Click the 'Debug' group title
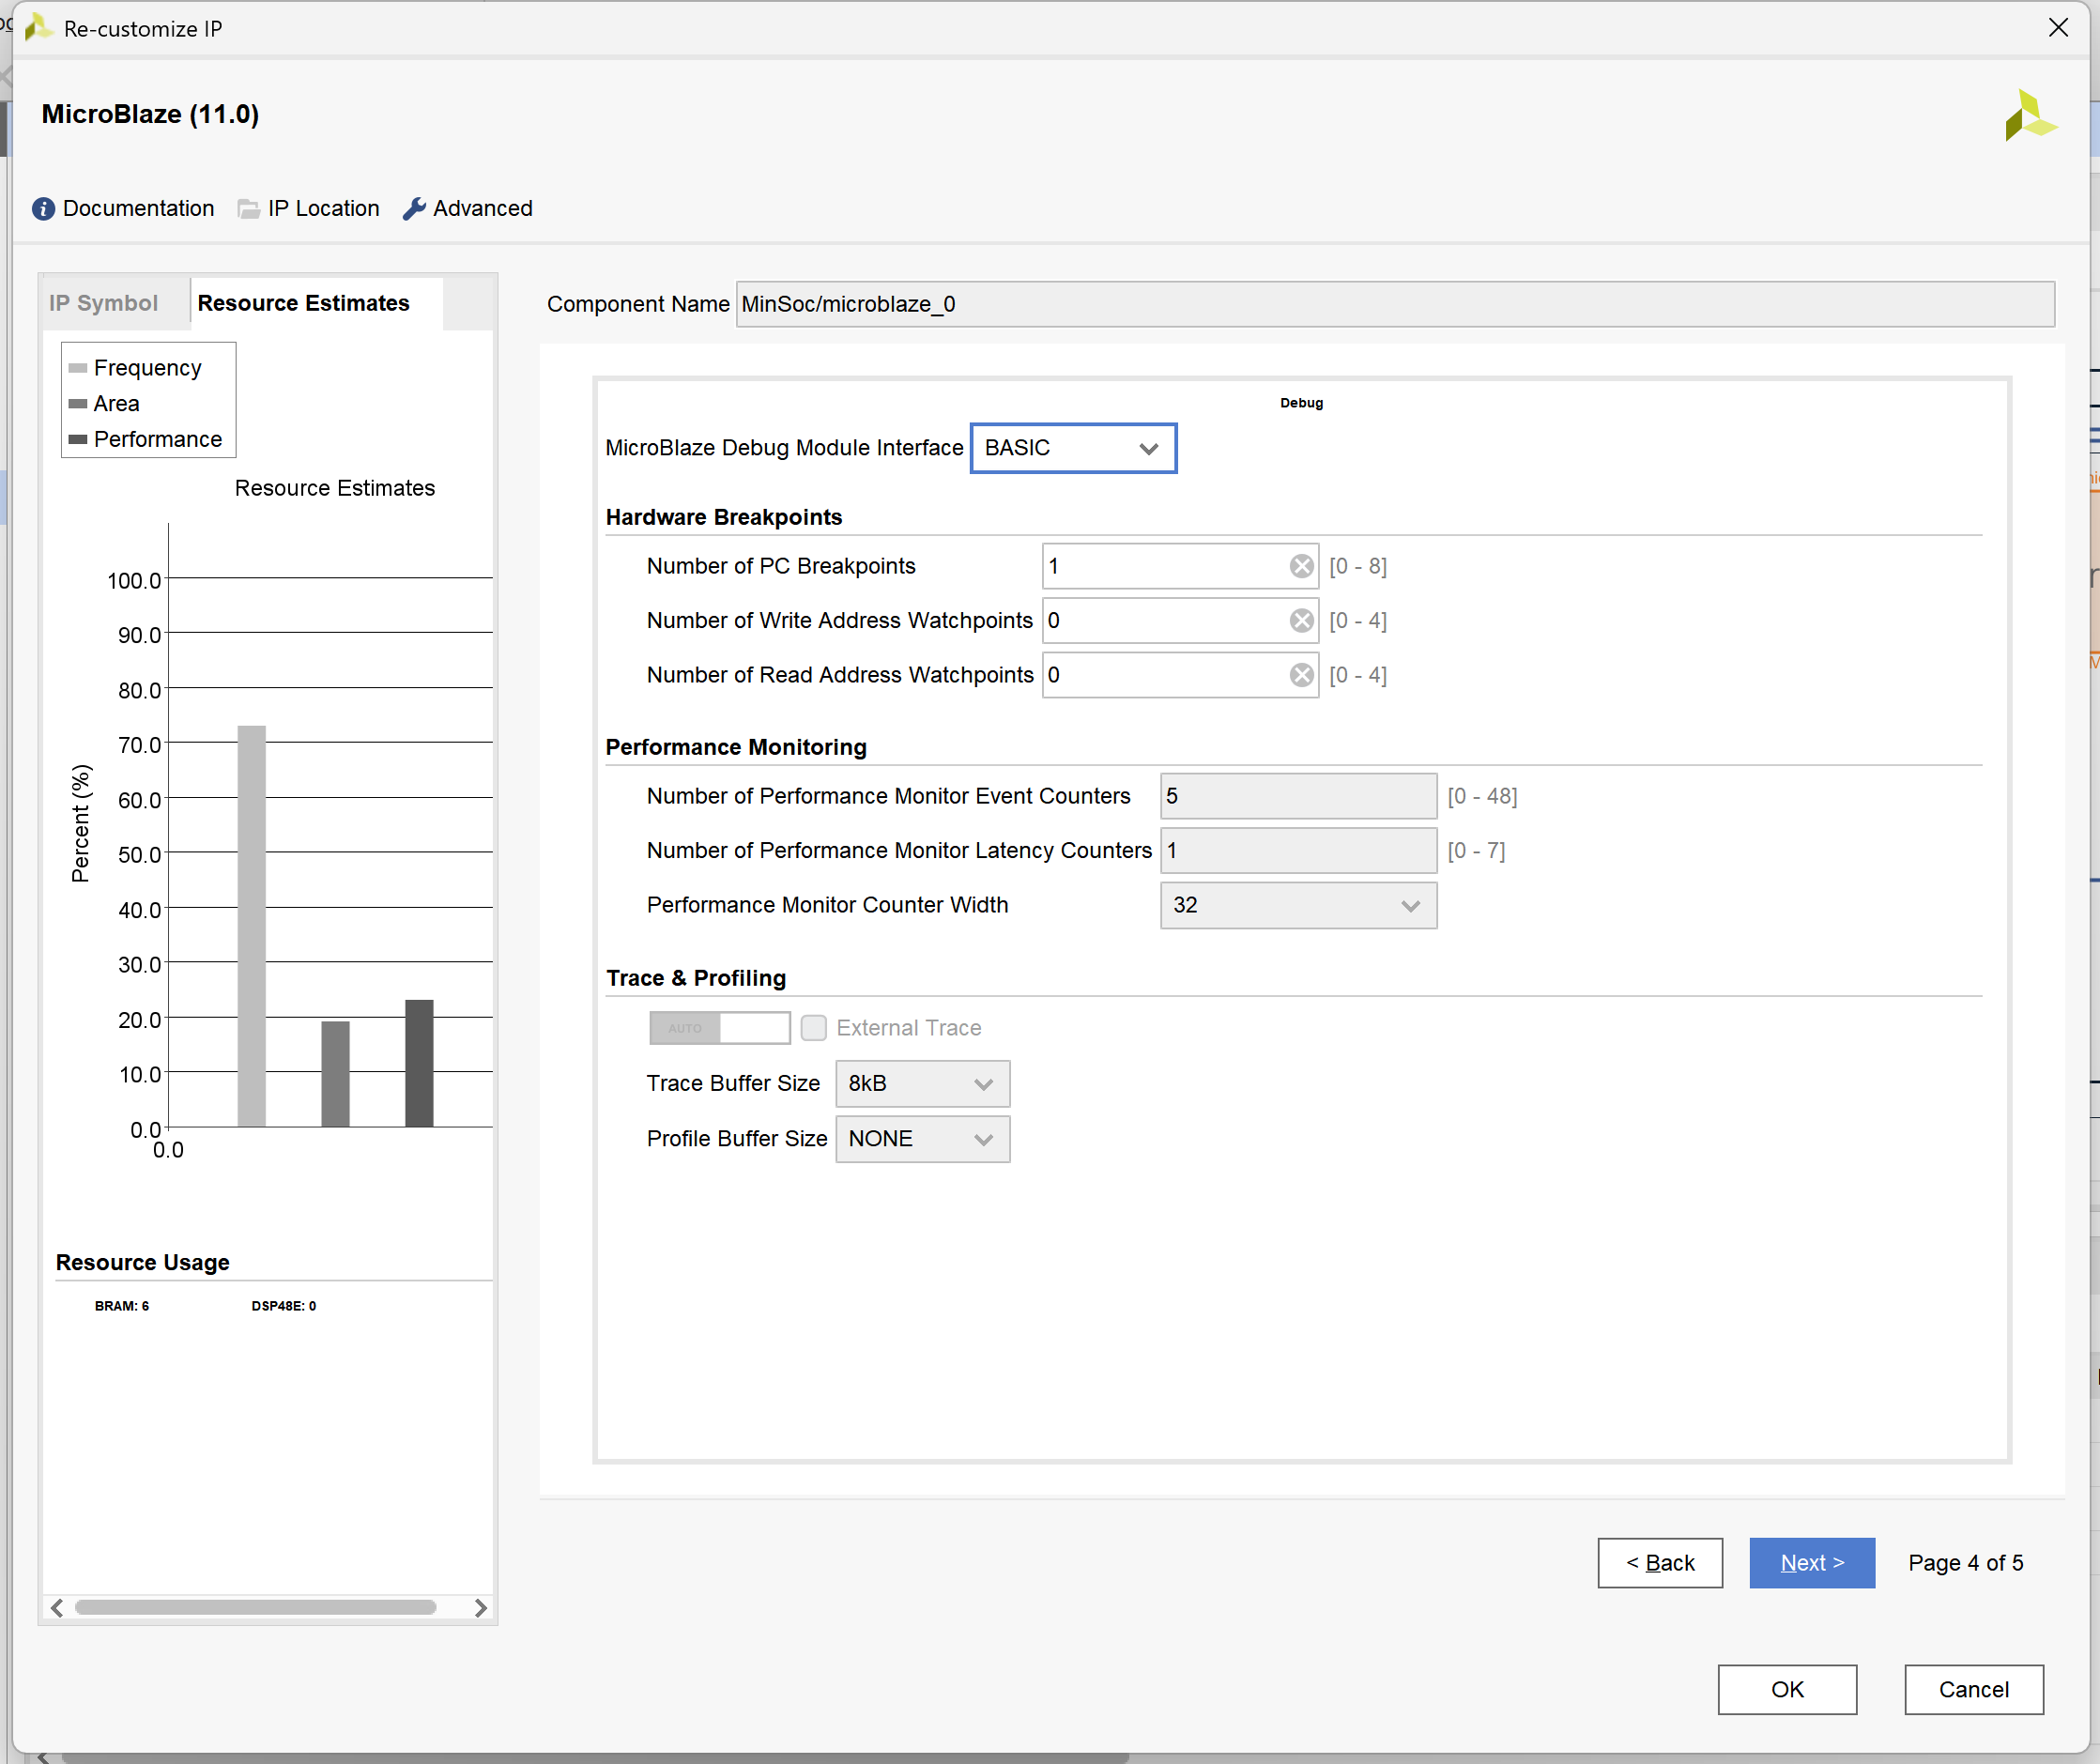This screenshot has width=2100, height=1764. pos(1301,403)
